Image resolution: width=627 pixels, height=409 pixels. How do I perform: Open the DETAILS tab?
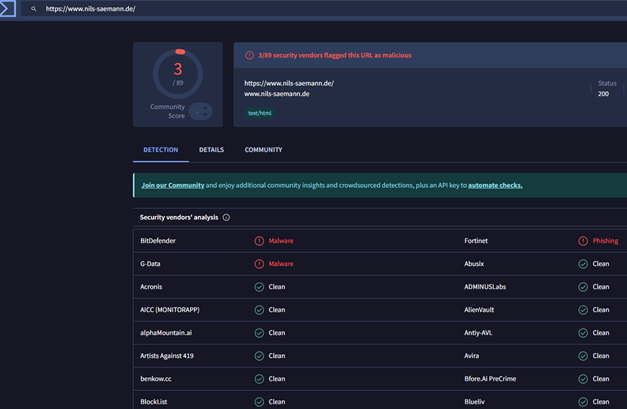[x=212, y=150]
